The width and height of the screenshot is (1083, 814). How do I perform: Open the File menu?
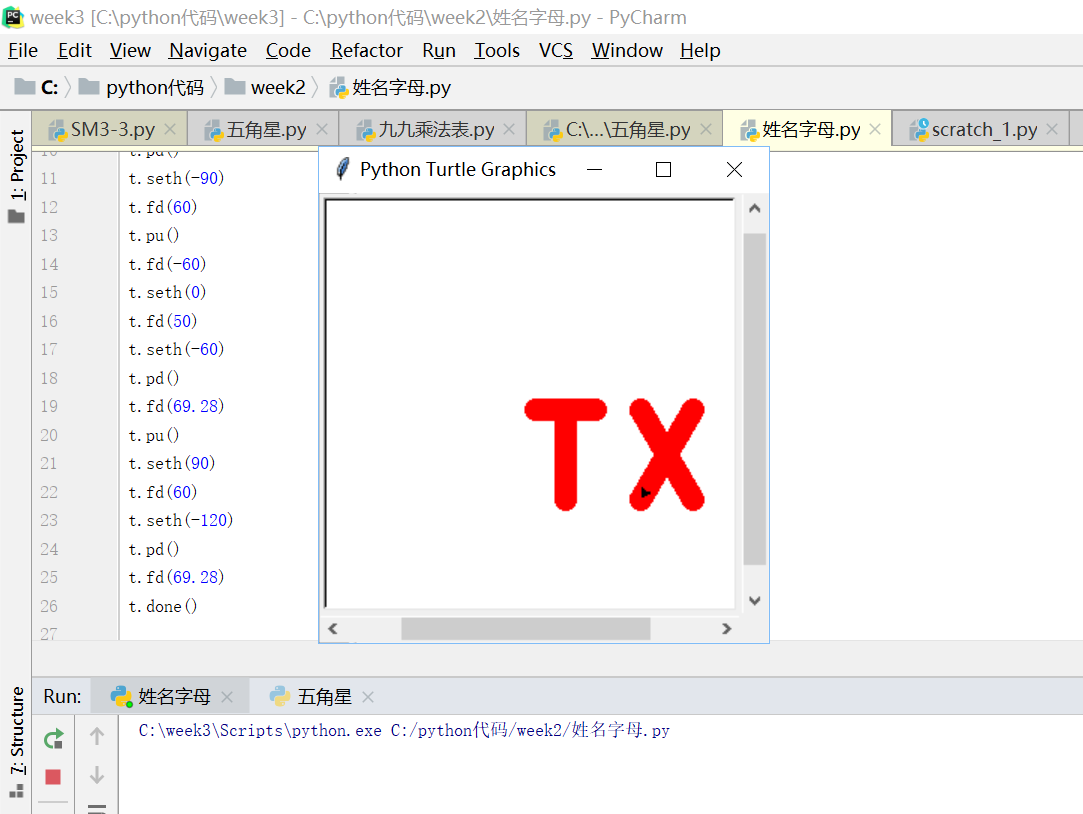pos(23,50)
